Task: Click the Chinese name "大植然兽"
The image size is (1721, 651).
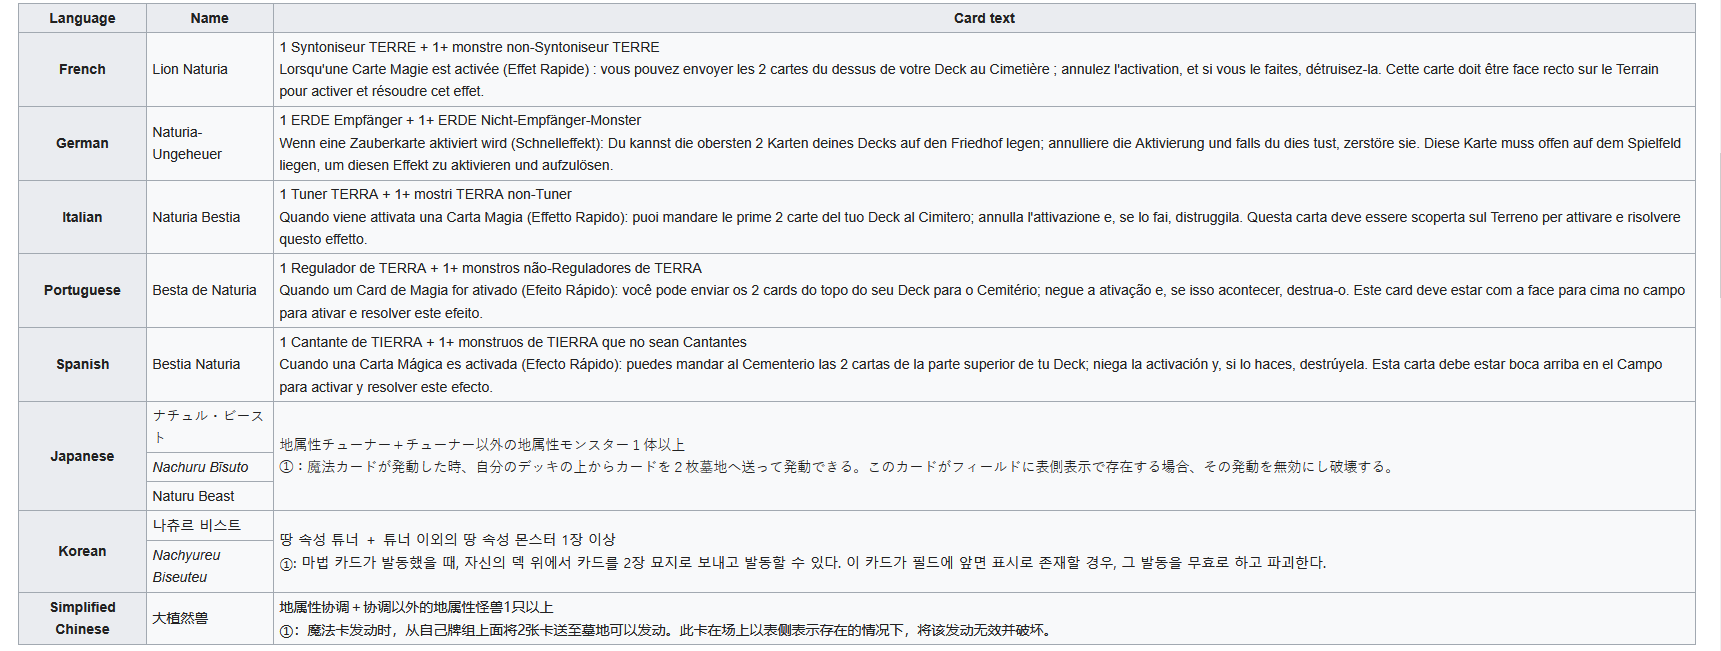Action: click(x=180, y=618)
